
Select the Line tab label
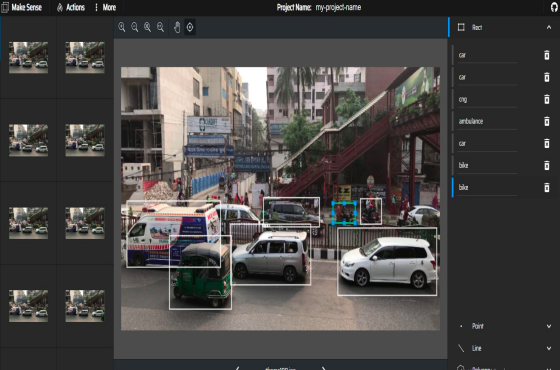click(x=476, y=348)
